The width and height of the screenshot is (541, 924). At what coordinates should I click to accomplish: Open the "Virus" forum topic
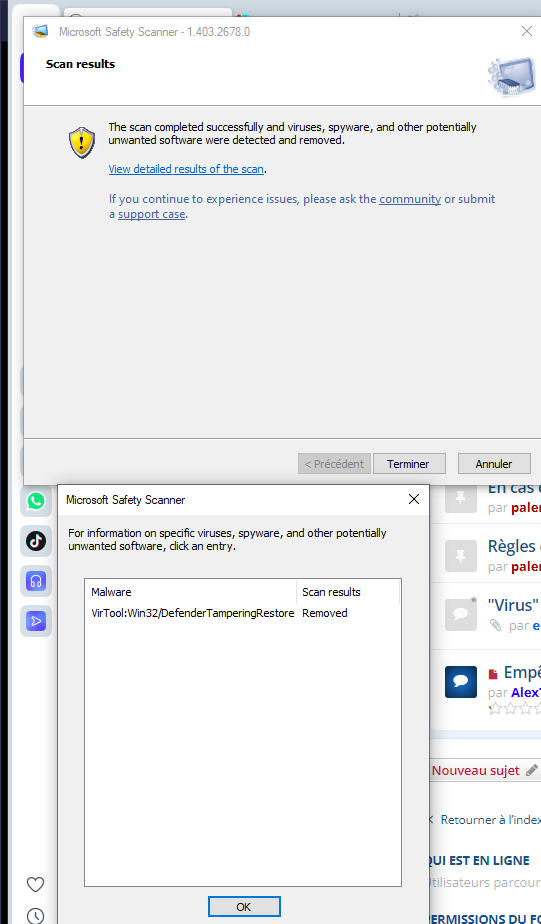(x=513, y=605)
